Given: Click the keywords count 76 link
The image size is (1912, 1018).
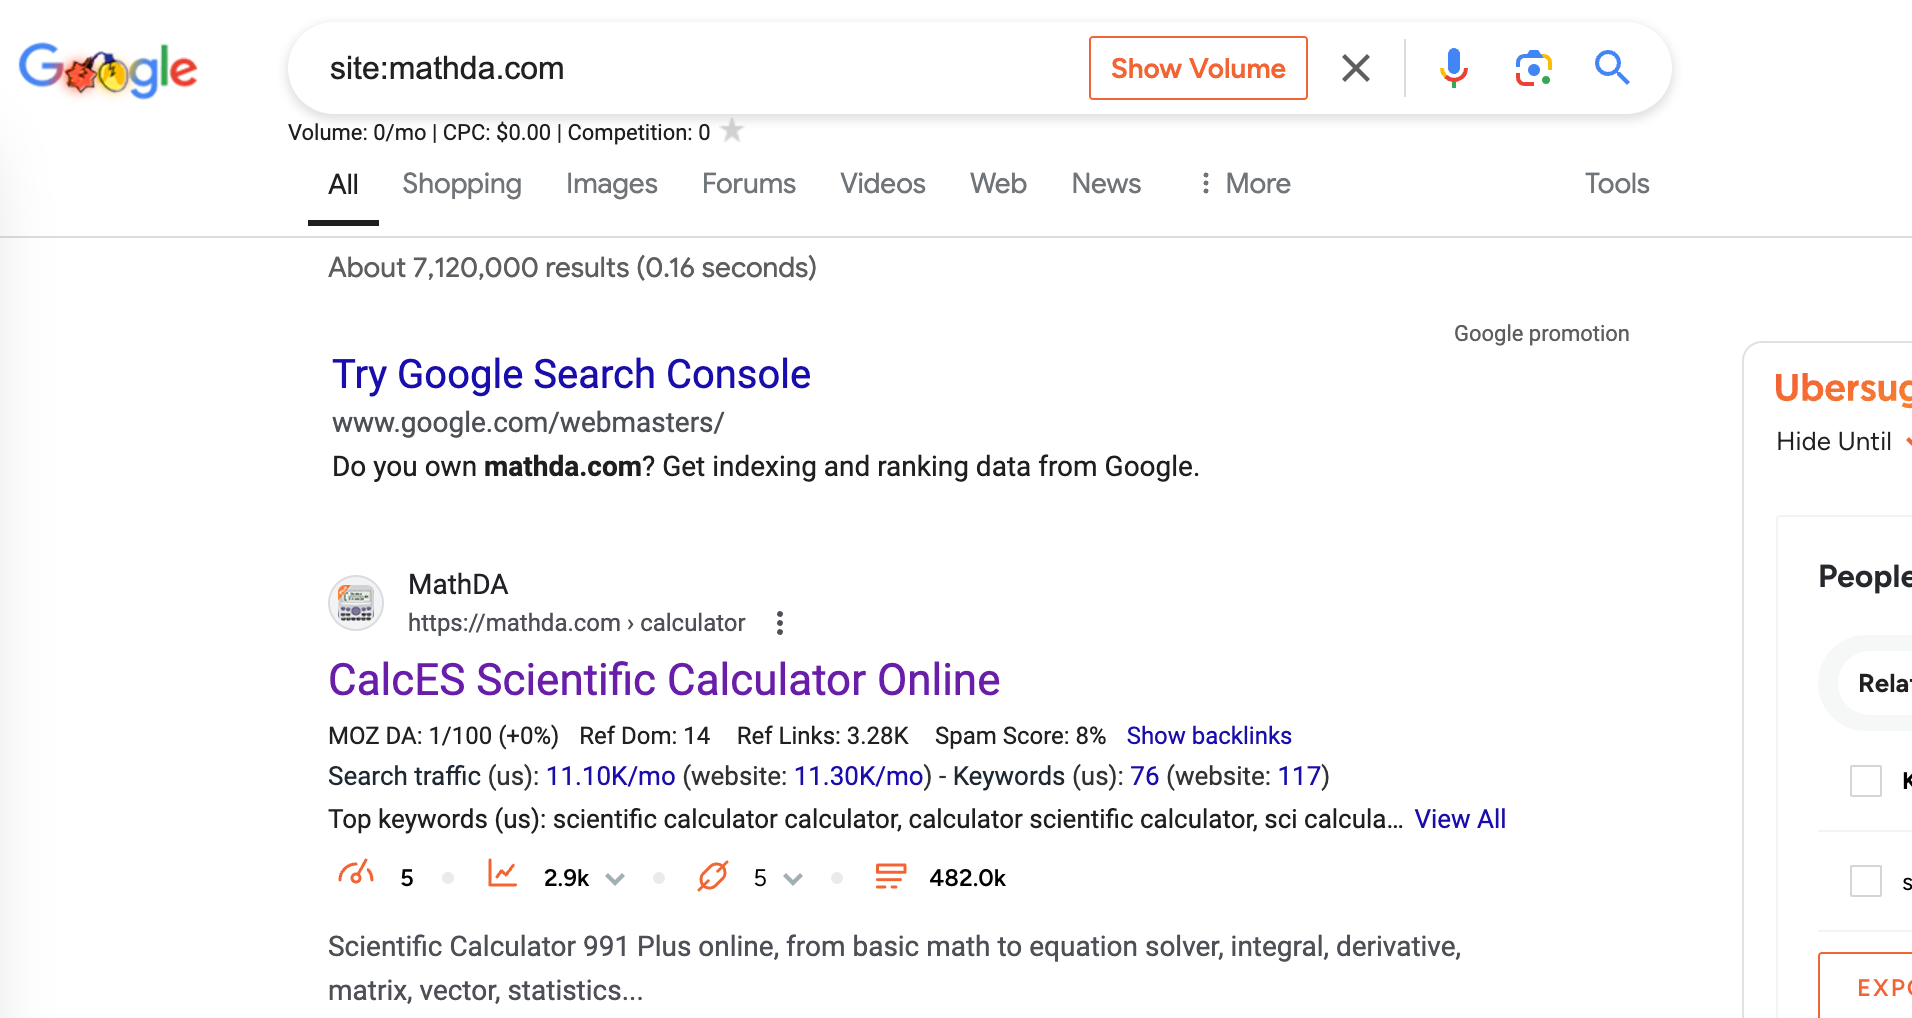Looking at the screenshot, I should point(1144,776).
